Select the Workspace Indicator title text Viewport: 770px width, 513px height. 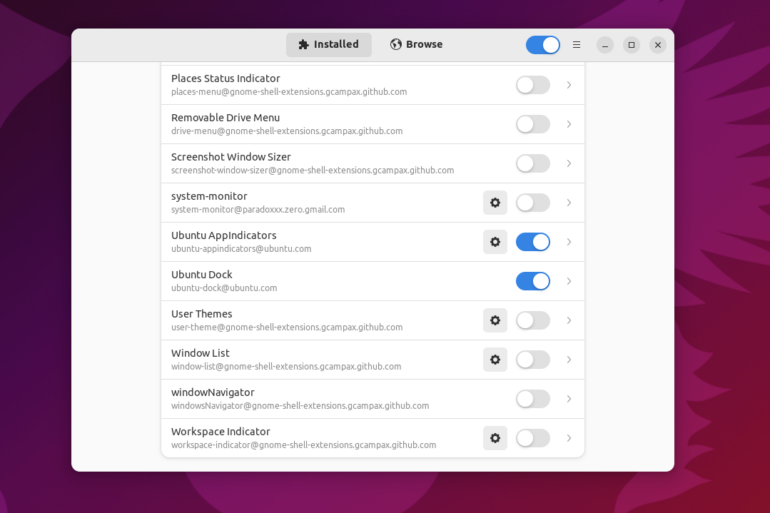[220, 432]
